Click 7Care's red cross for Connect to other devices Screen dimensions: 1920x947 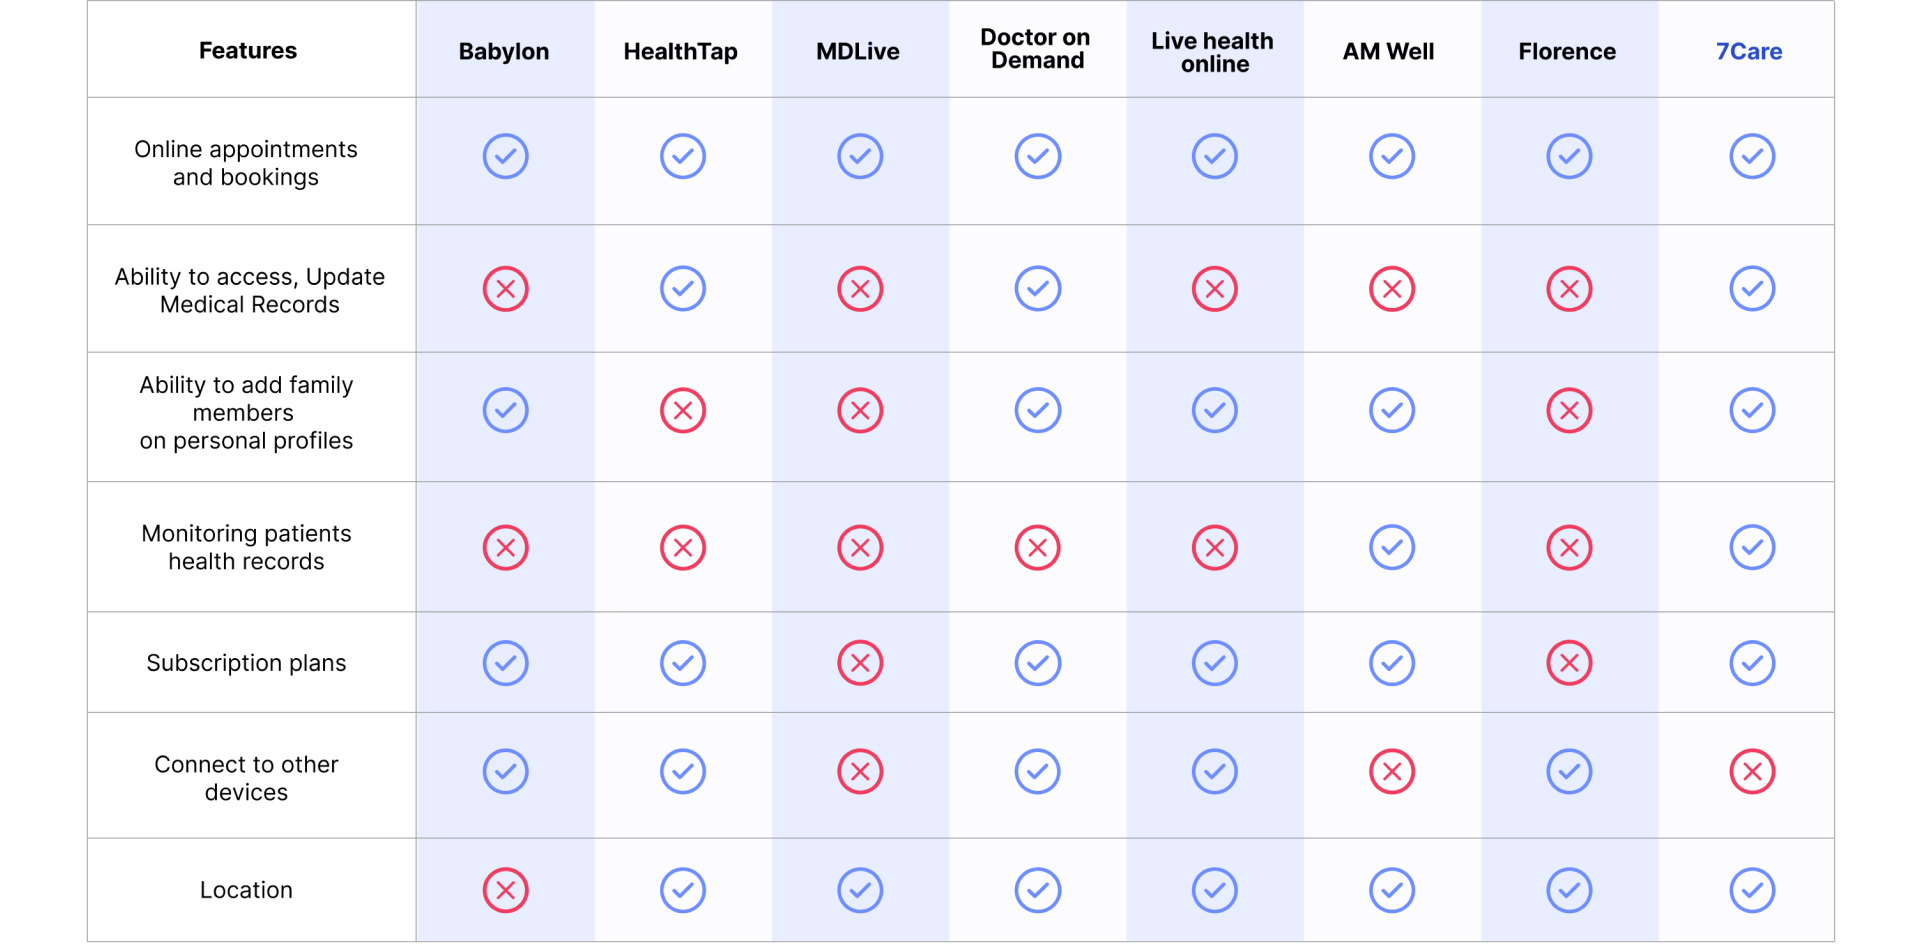coord(1752,771)
